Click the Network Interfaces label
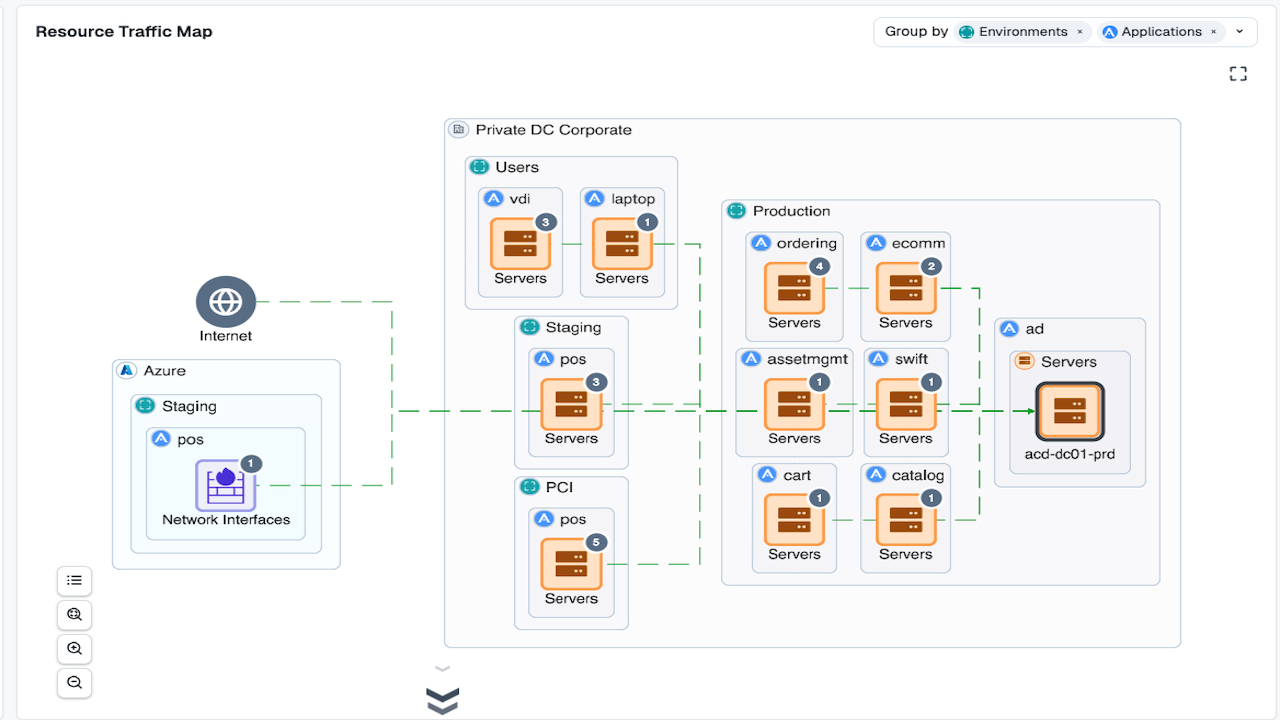The image size is (1280, 720). (226, 520)
